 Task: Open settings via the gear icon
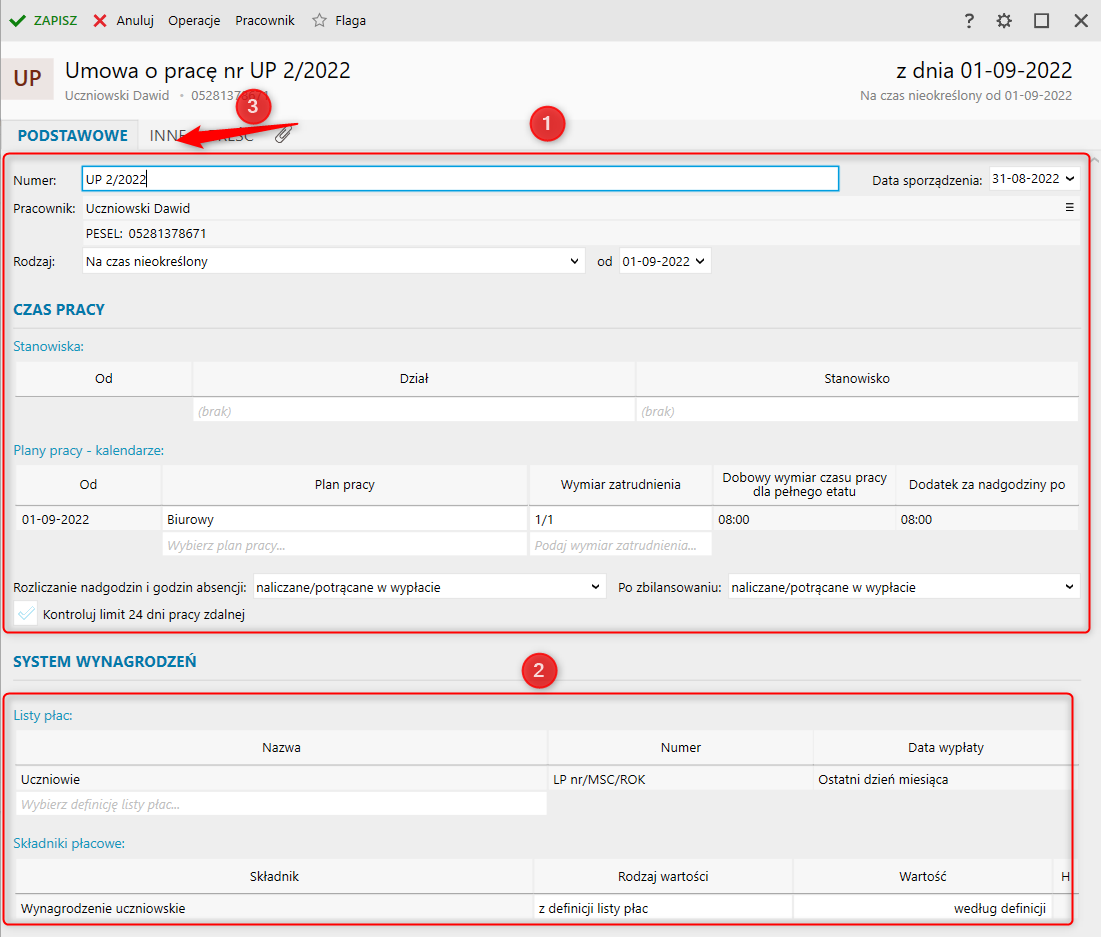(1004, 20)
